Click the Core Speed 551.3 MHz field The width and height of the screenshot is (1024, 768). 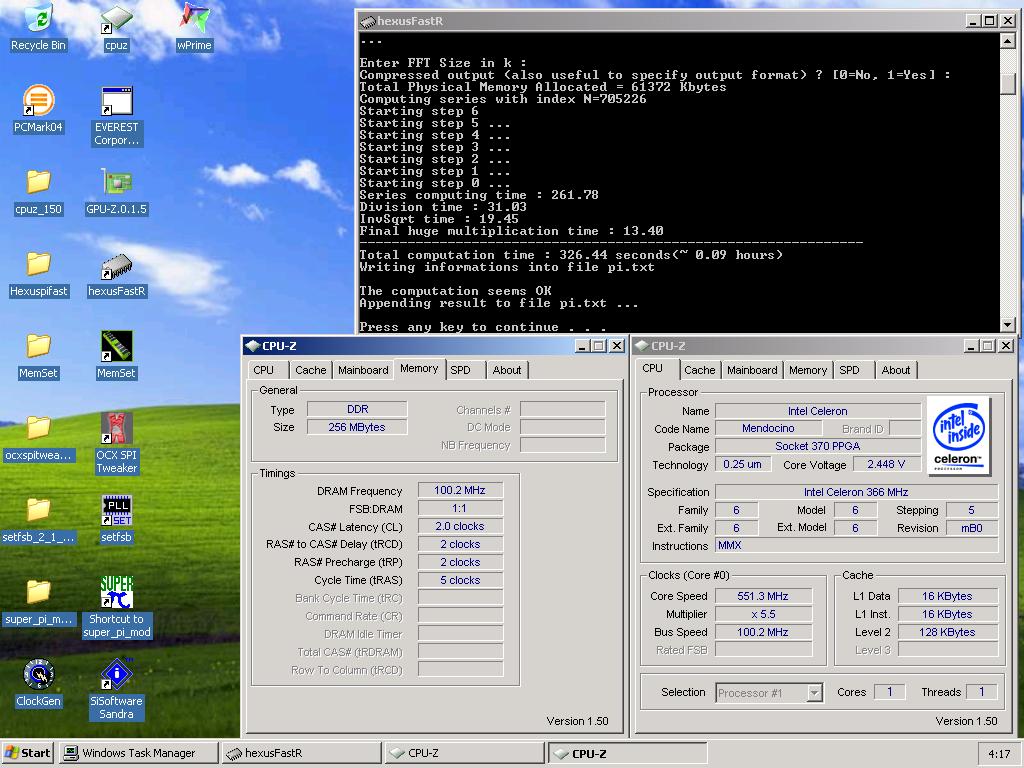(x=763, y=596)
